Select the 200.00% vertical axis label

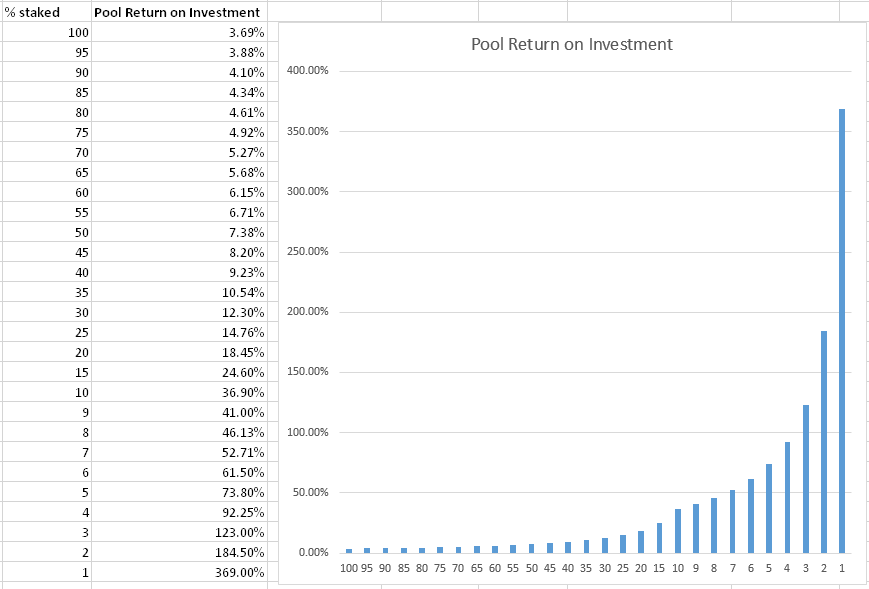click(307, 312)
